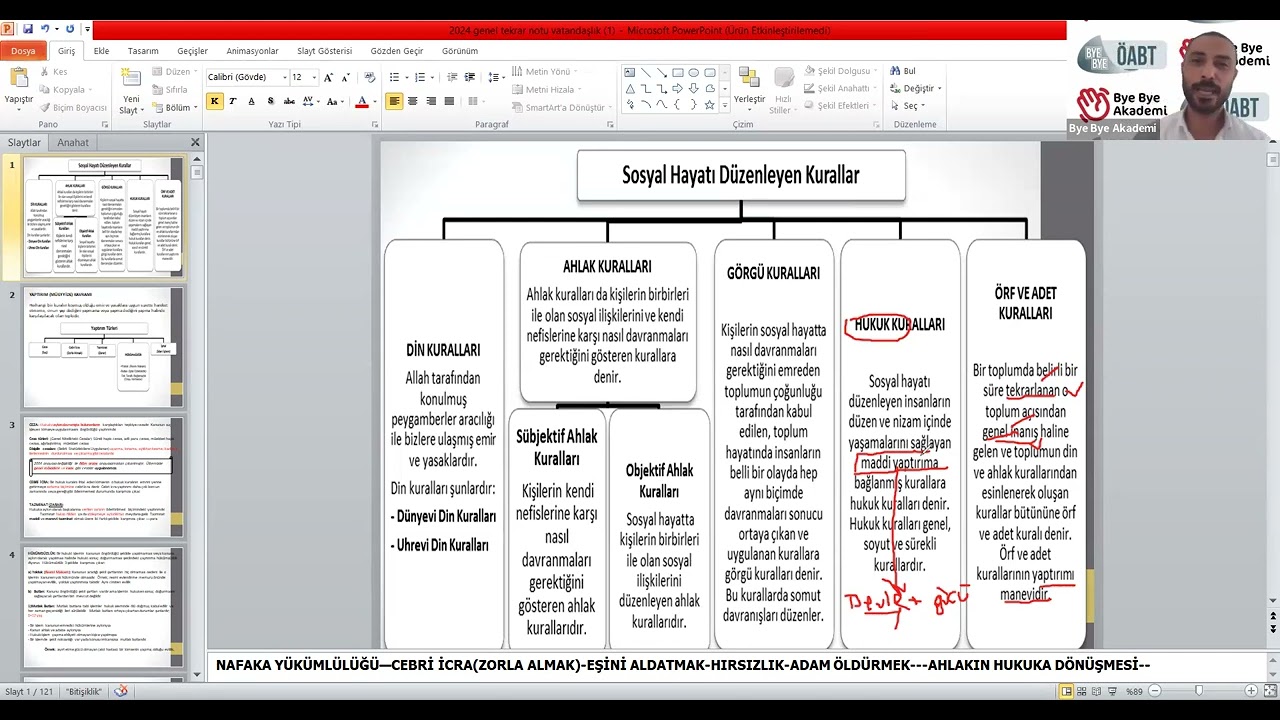Start slide show from status bar

pyautogui.click(x=1112, y=691)
